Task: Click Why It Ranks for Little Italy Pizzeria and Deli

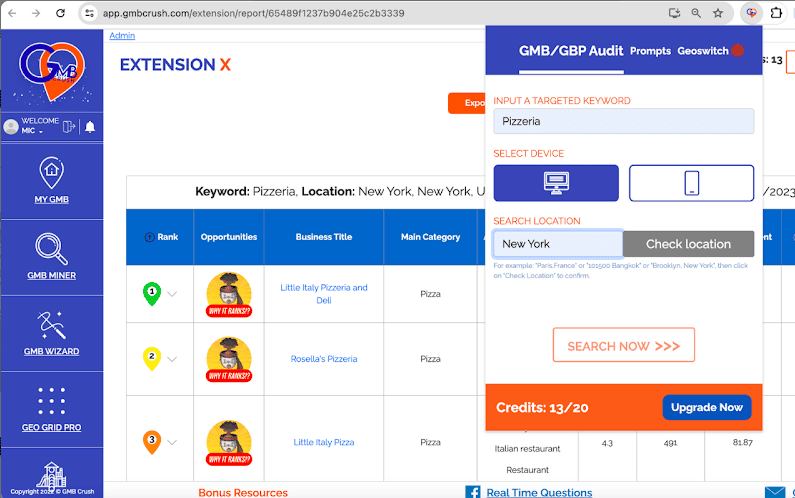Action: click(x=229, y=295)
